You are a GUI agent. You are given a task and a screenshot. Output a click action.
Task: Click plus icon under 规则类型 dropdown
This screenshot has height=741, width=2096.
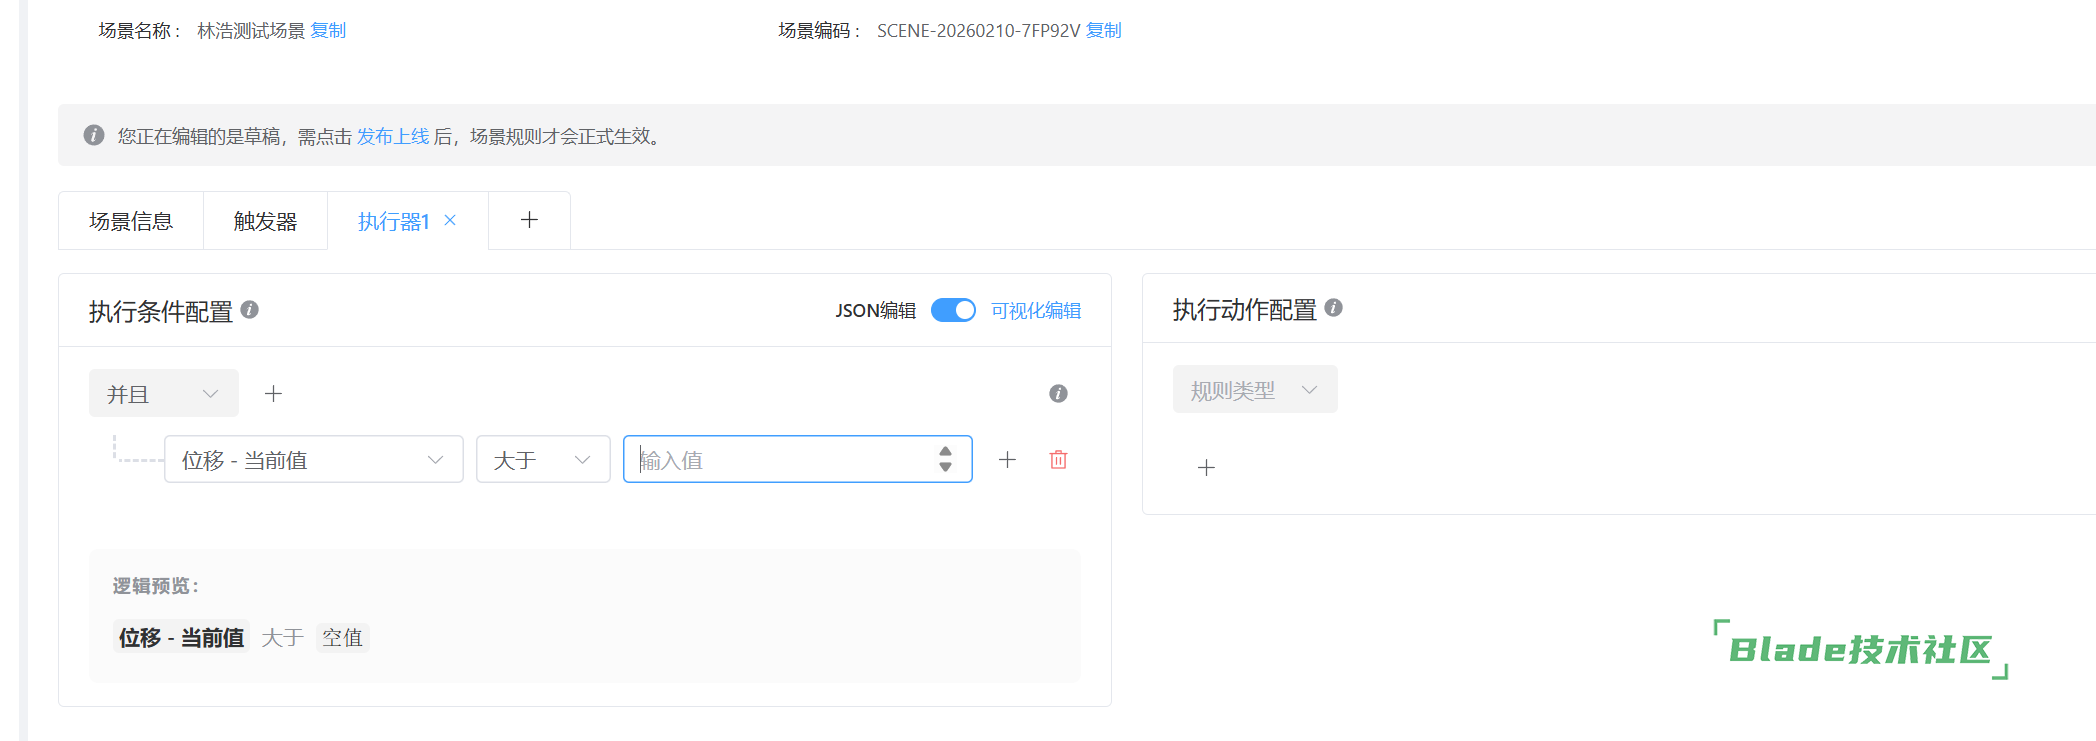pyautogui.click(x=1206, y=468)
